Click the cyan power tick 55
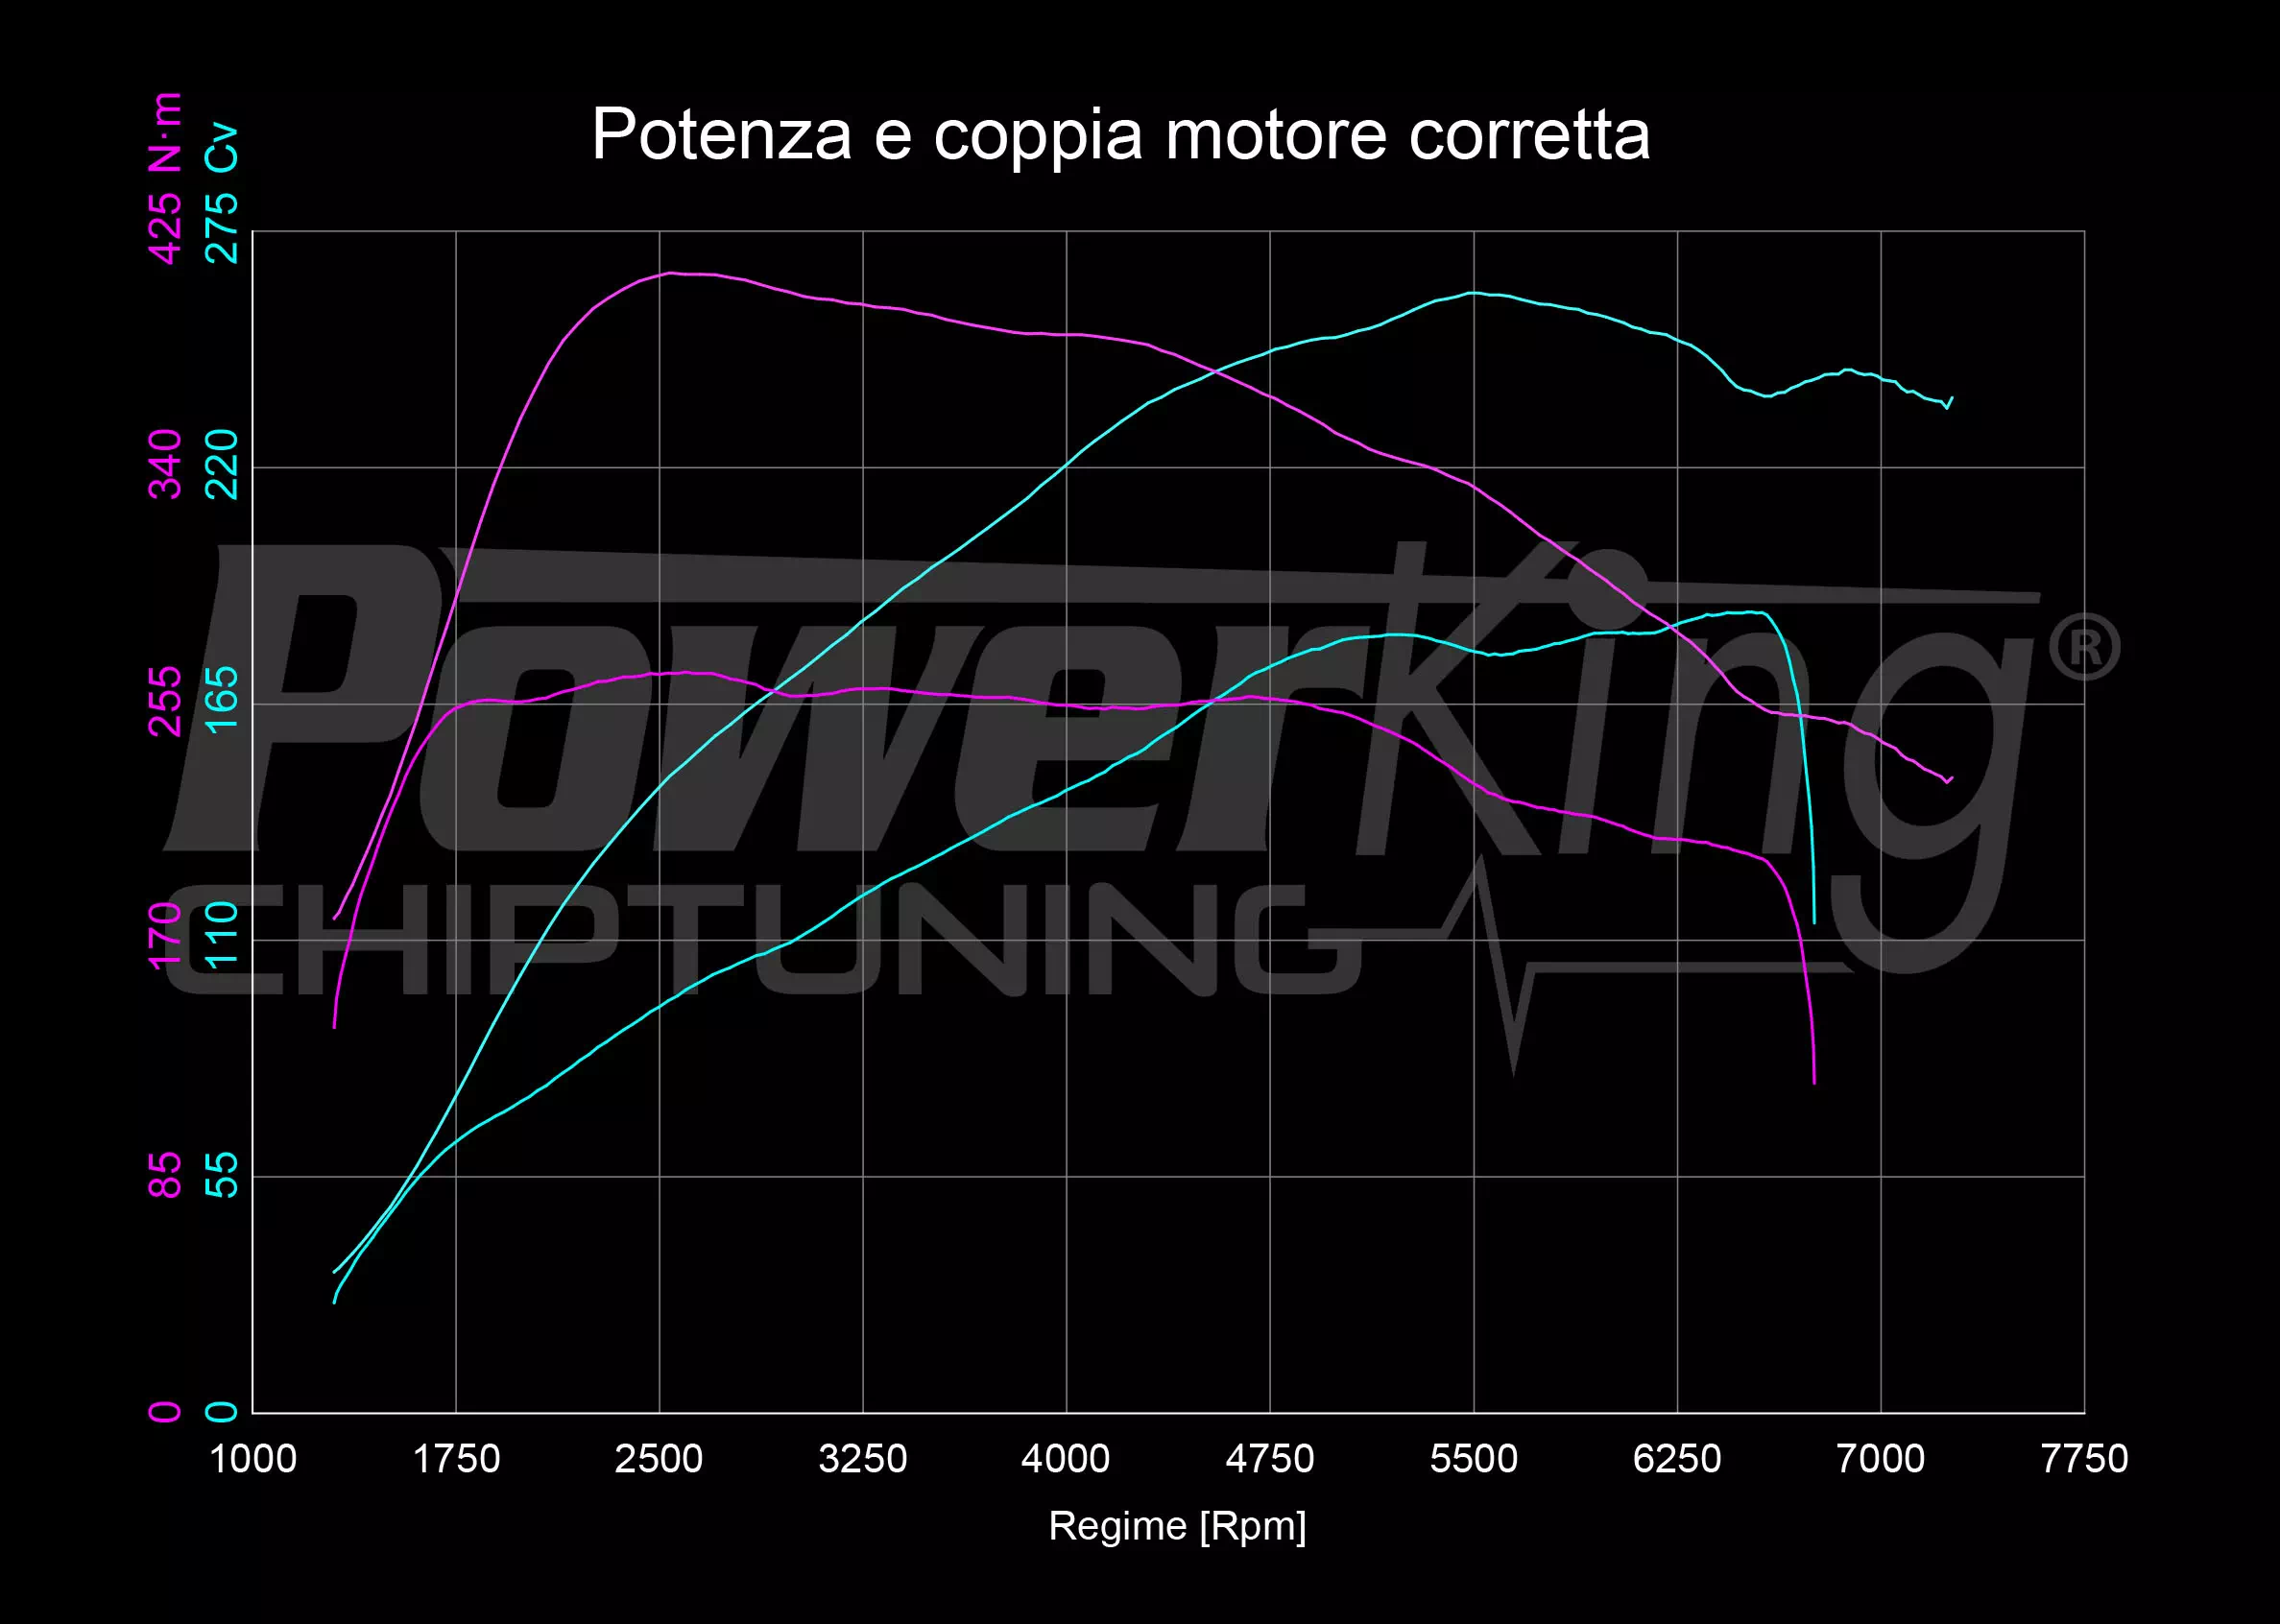2280x1624 pixels. tap(221, 1175)
